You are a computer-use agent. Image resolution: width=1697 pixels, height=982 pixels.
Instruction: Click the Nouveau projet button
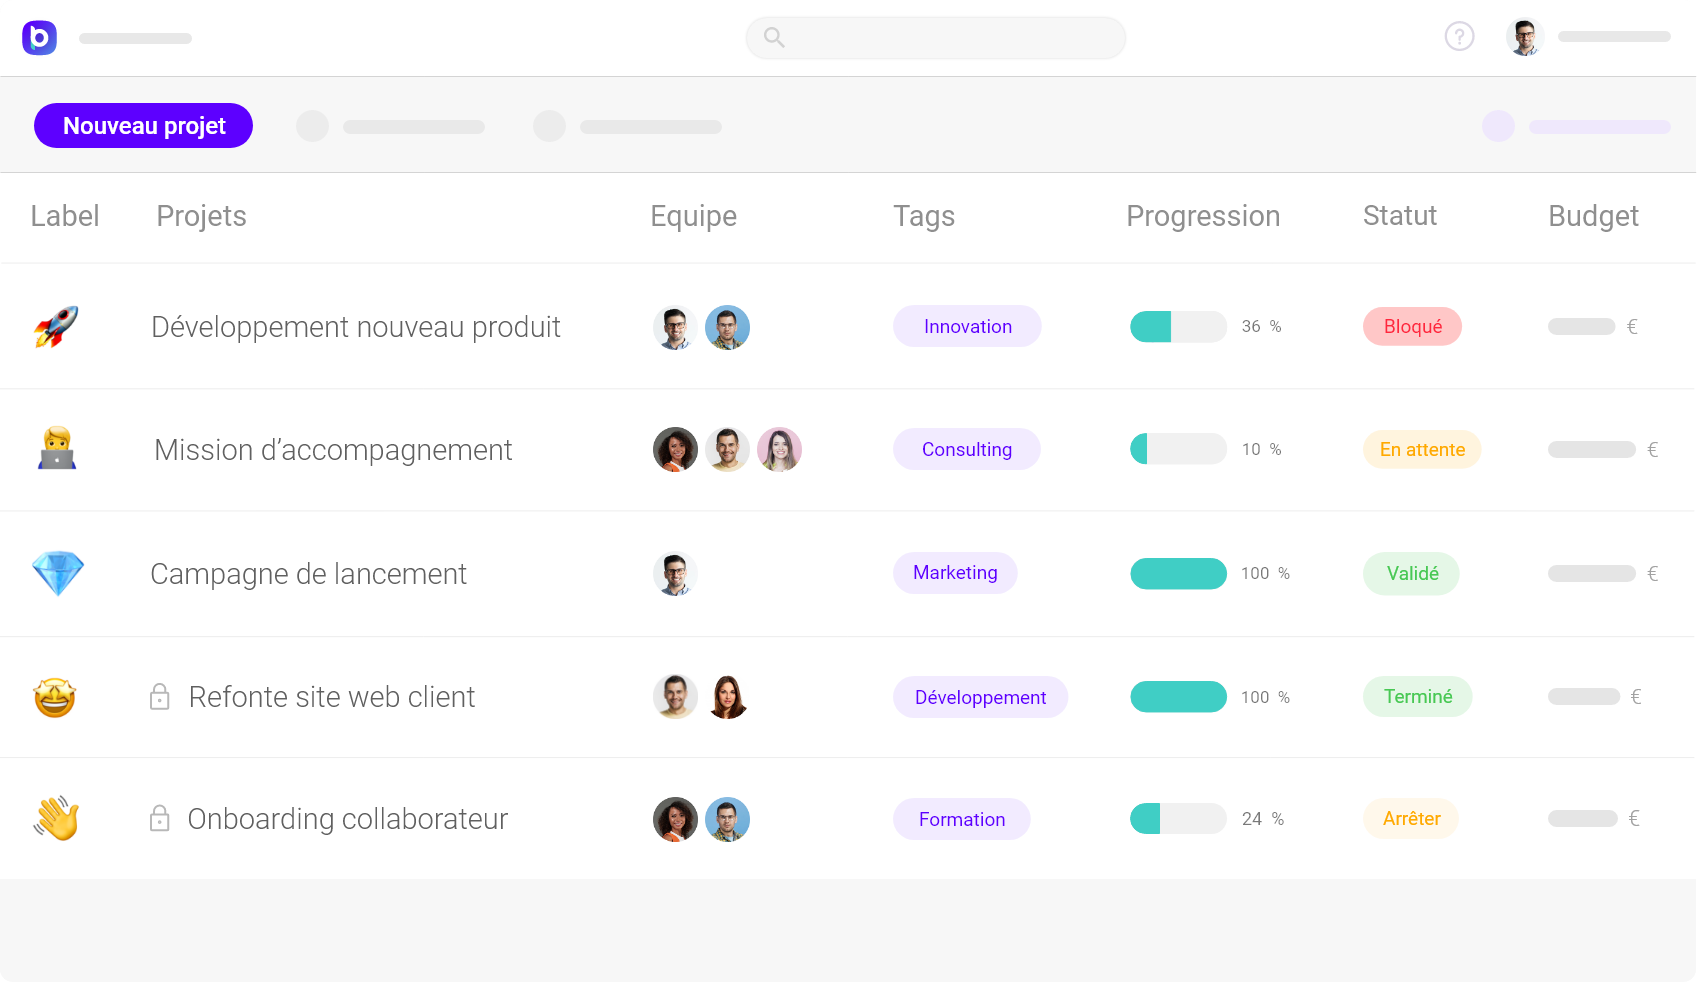[x=143, y=125]
